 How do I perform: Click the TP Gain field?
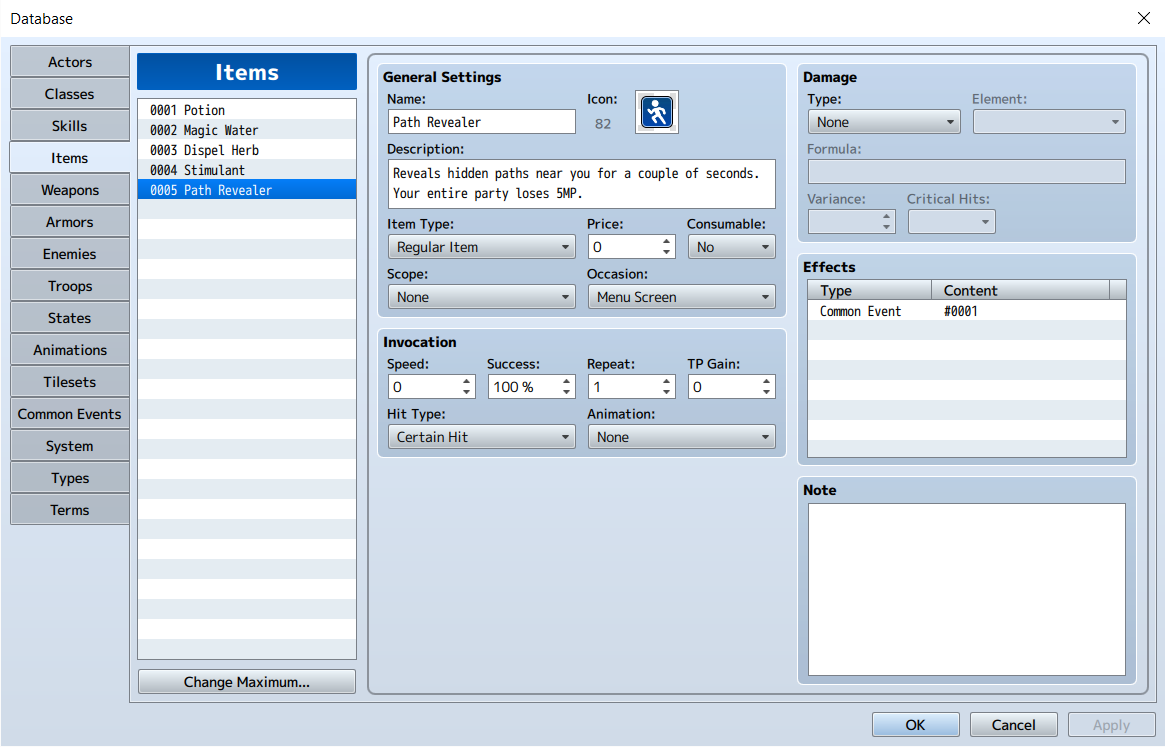[x=724, y=387]
